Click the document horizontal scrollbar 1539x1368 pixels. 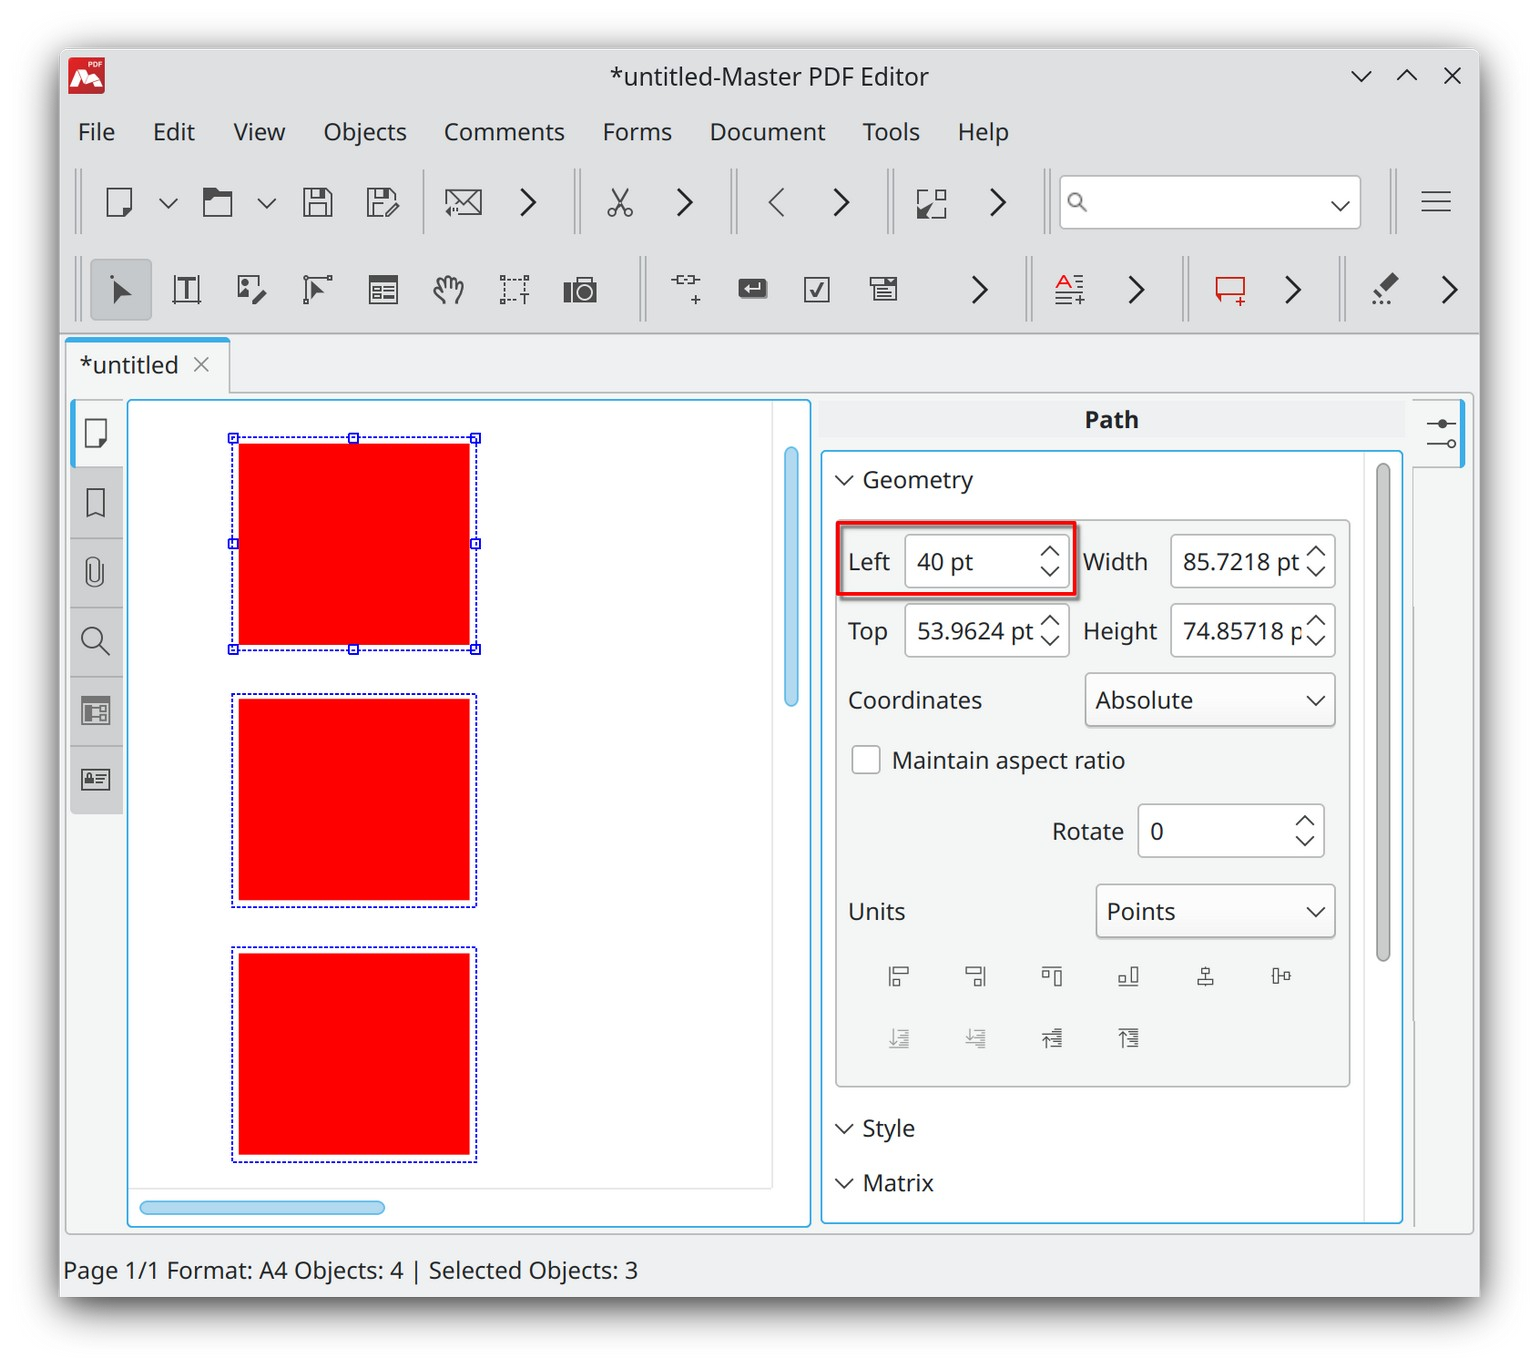262,1207
